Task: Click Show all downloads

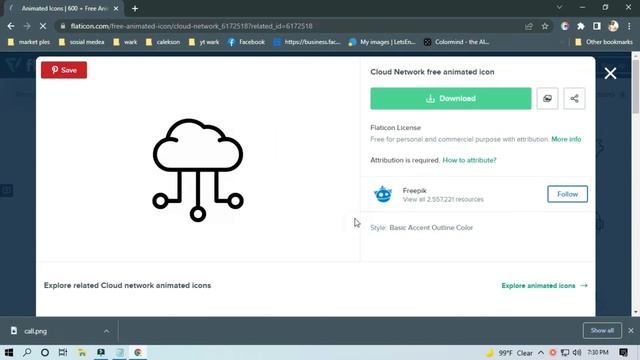Action: click(x=602, y=331)
